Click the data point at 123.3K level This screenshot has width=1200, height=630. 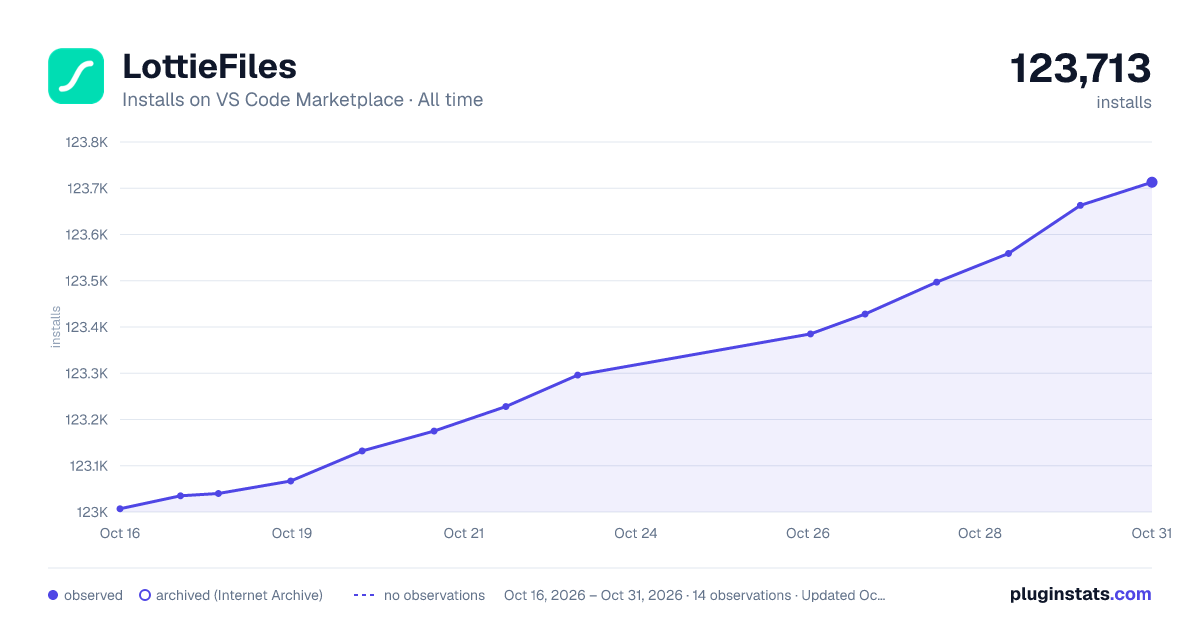click(578, 375)
